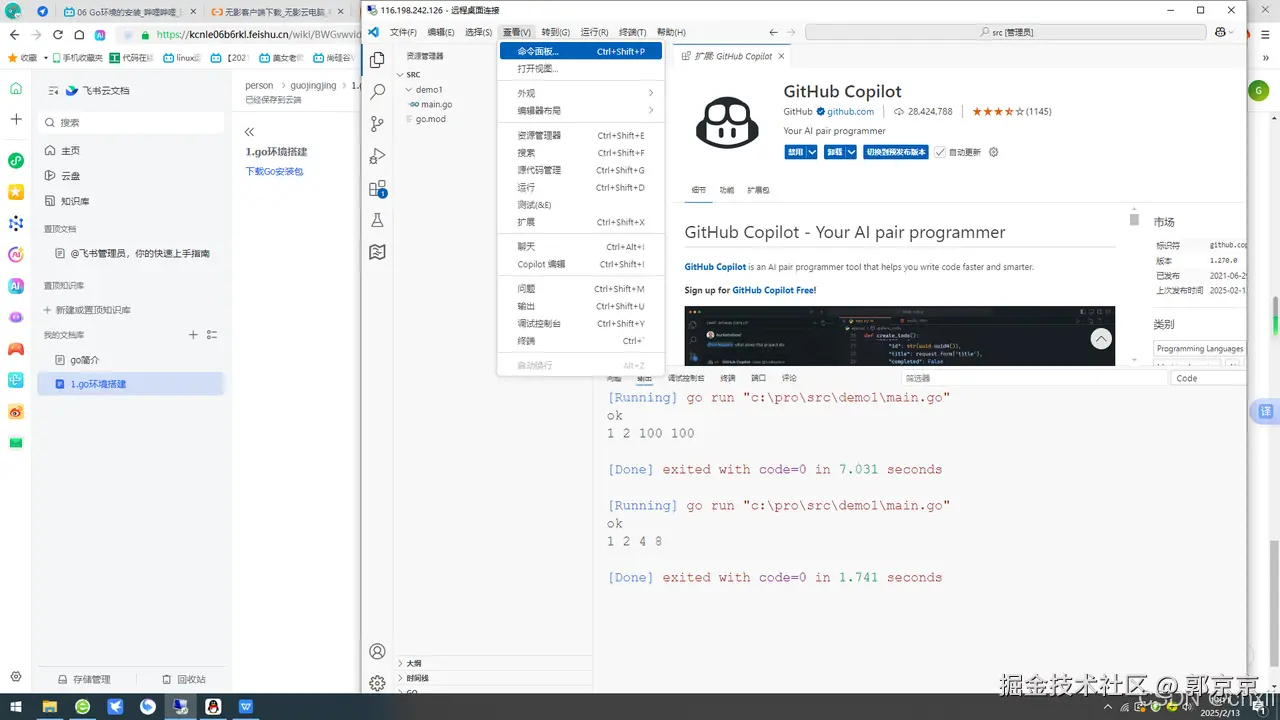Open the 文件(F) menu
This screenshot has height=720, width=1280.
tap(403, 32)
